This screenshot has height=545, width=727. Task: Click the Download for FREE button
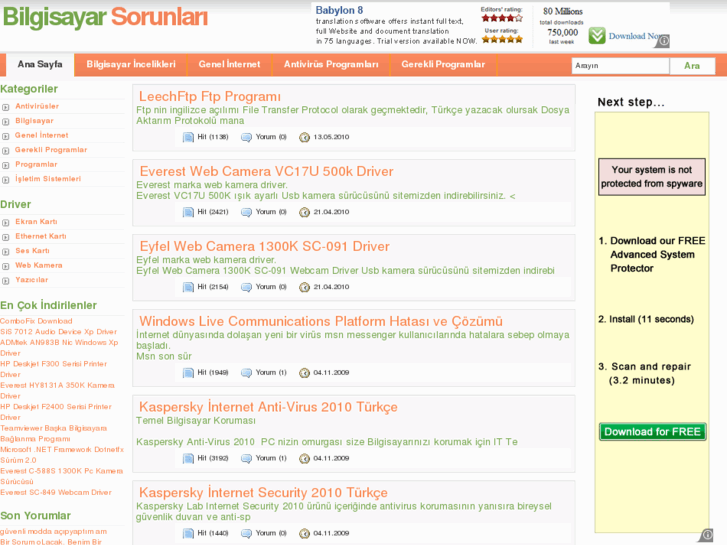coord(652,432)
